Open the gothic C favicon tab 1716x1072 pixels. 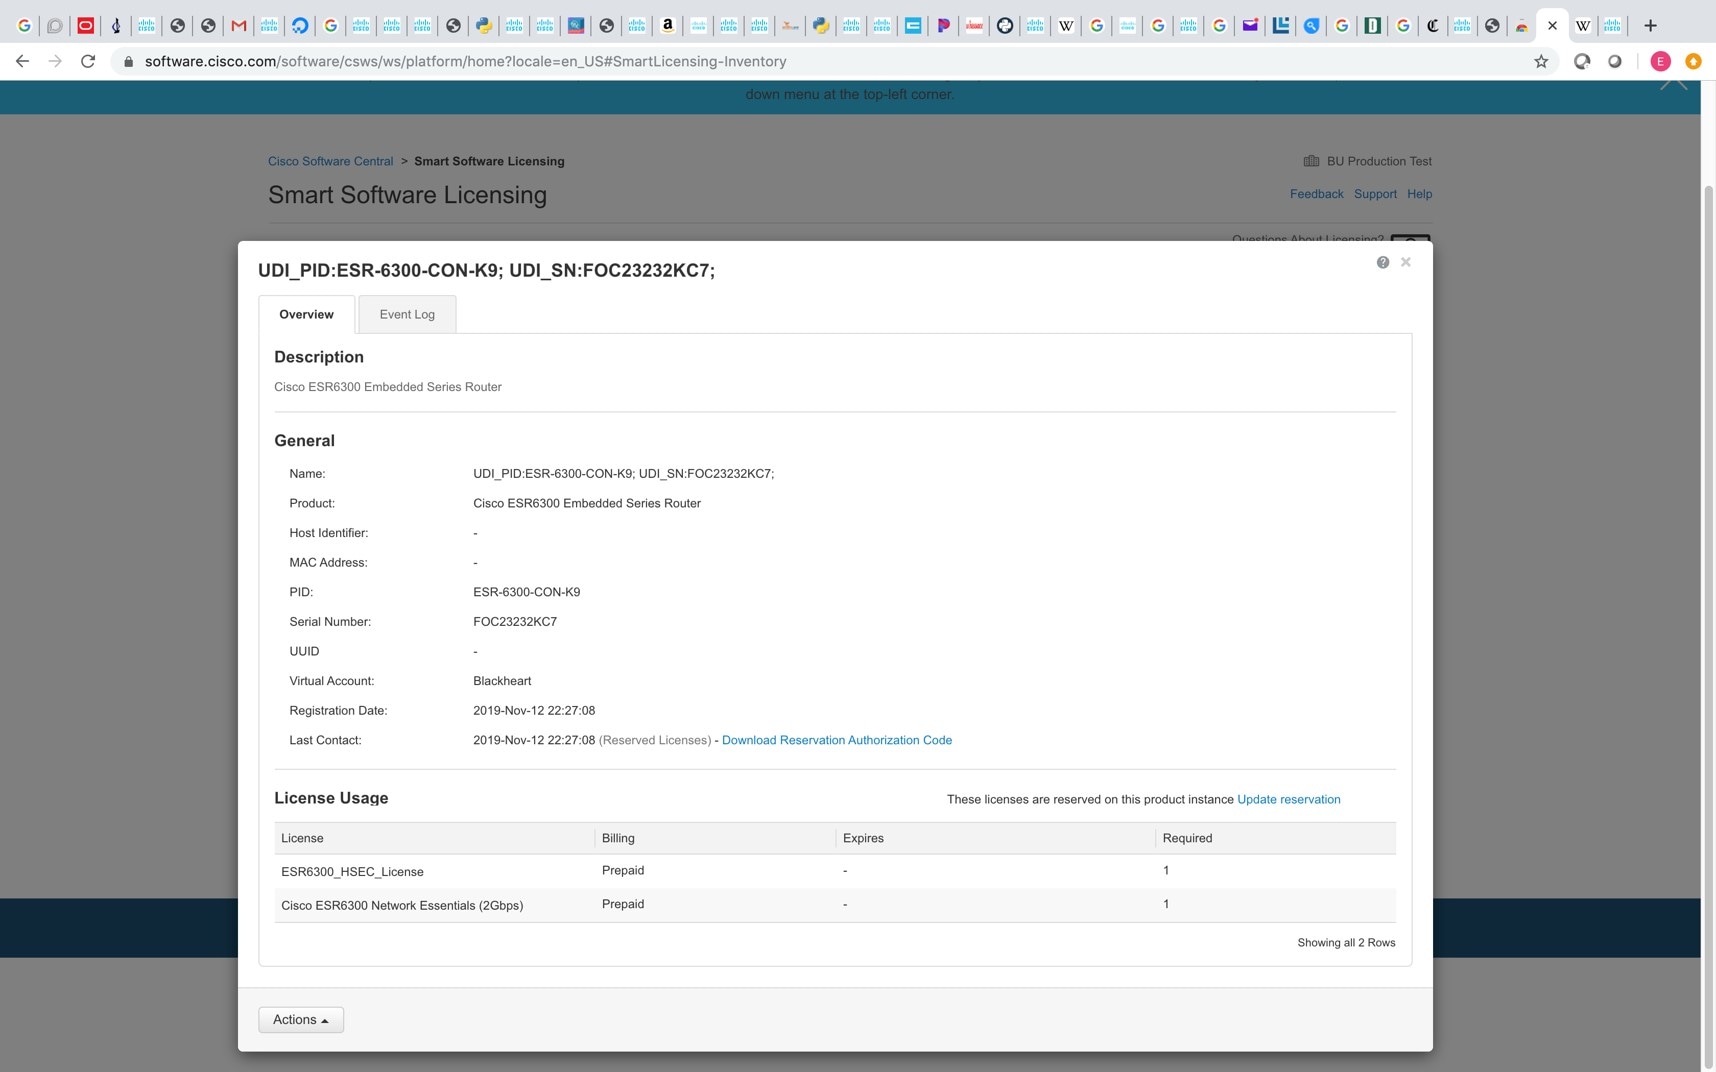click(1433, 26)
